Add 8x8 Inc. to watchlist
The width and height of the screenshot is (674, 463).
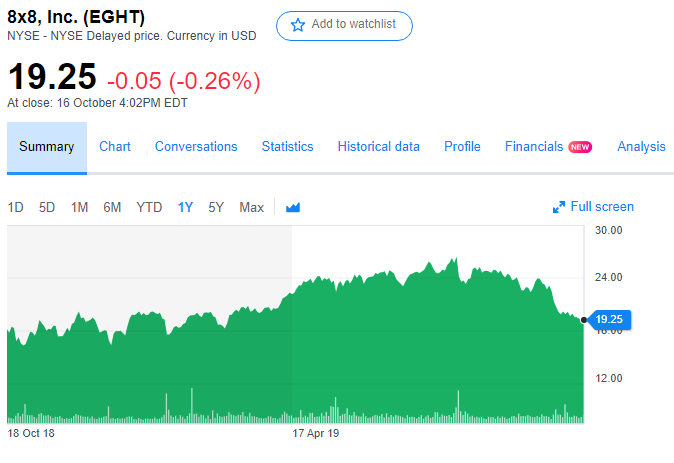(x=344, y=26)
